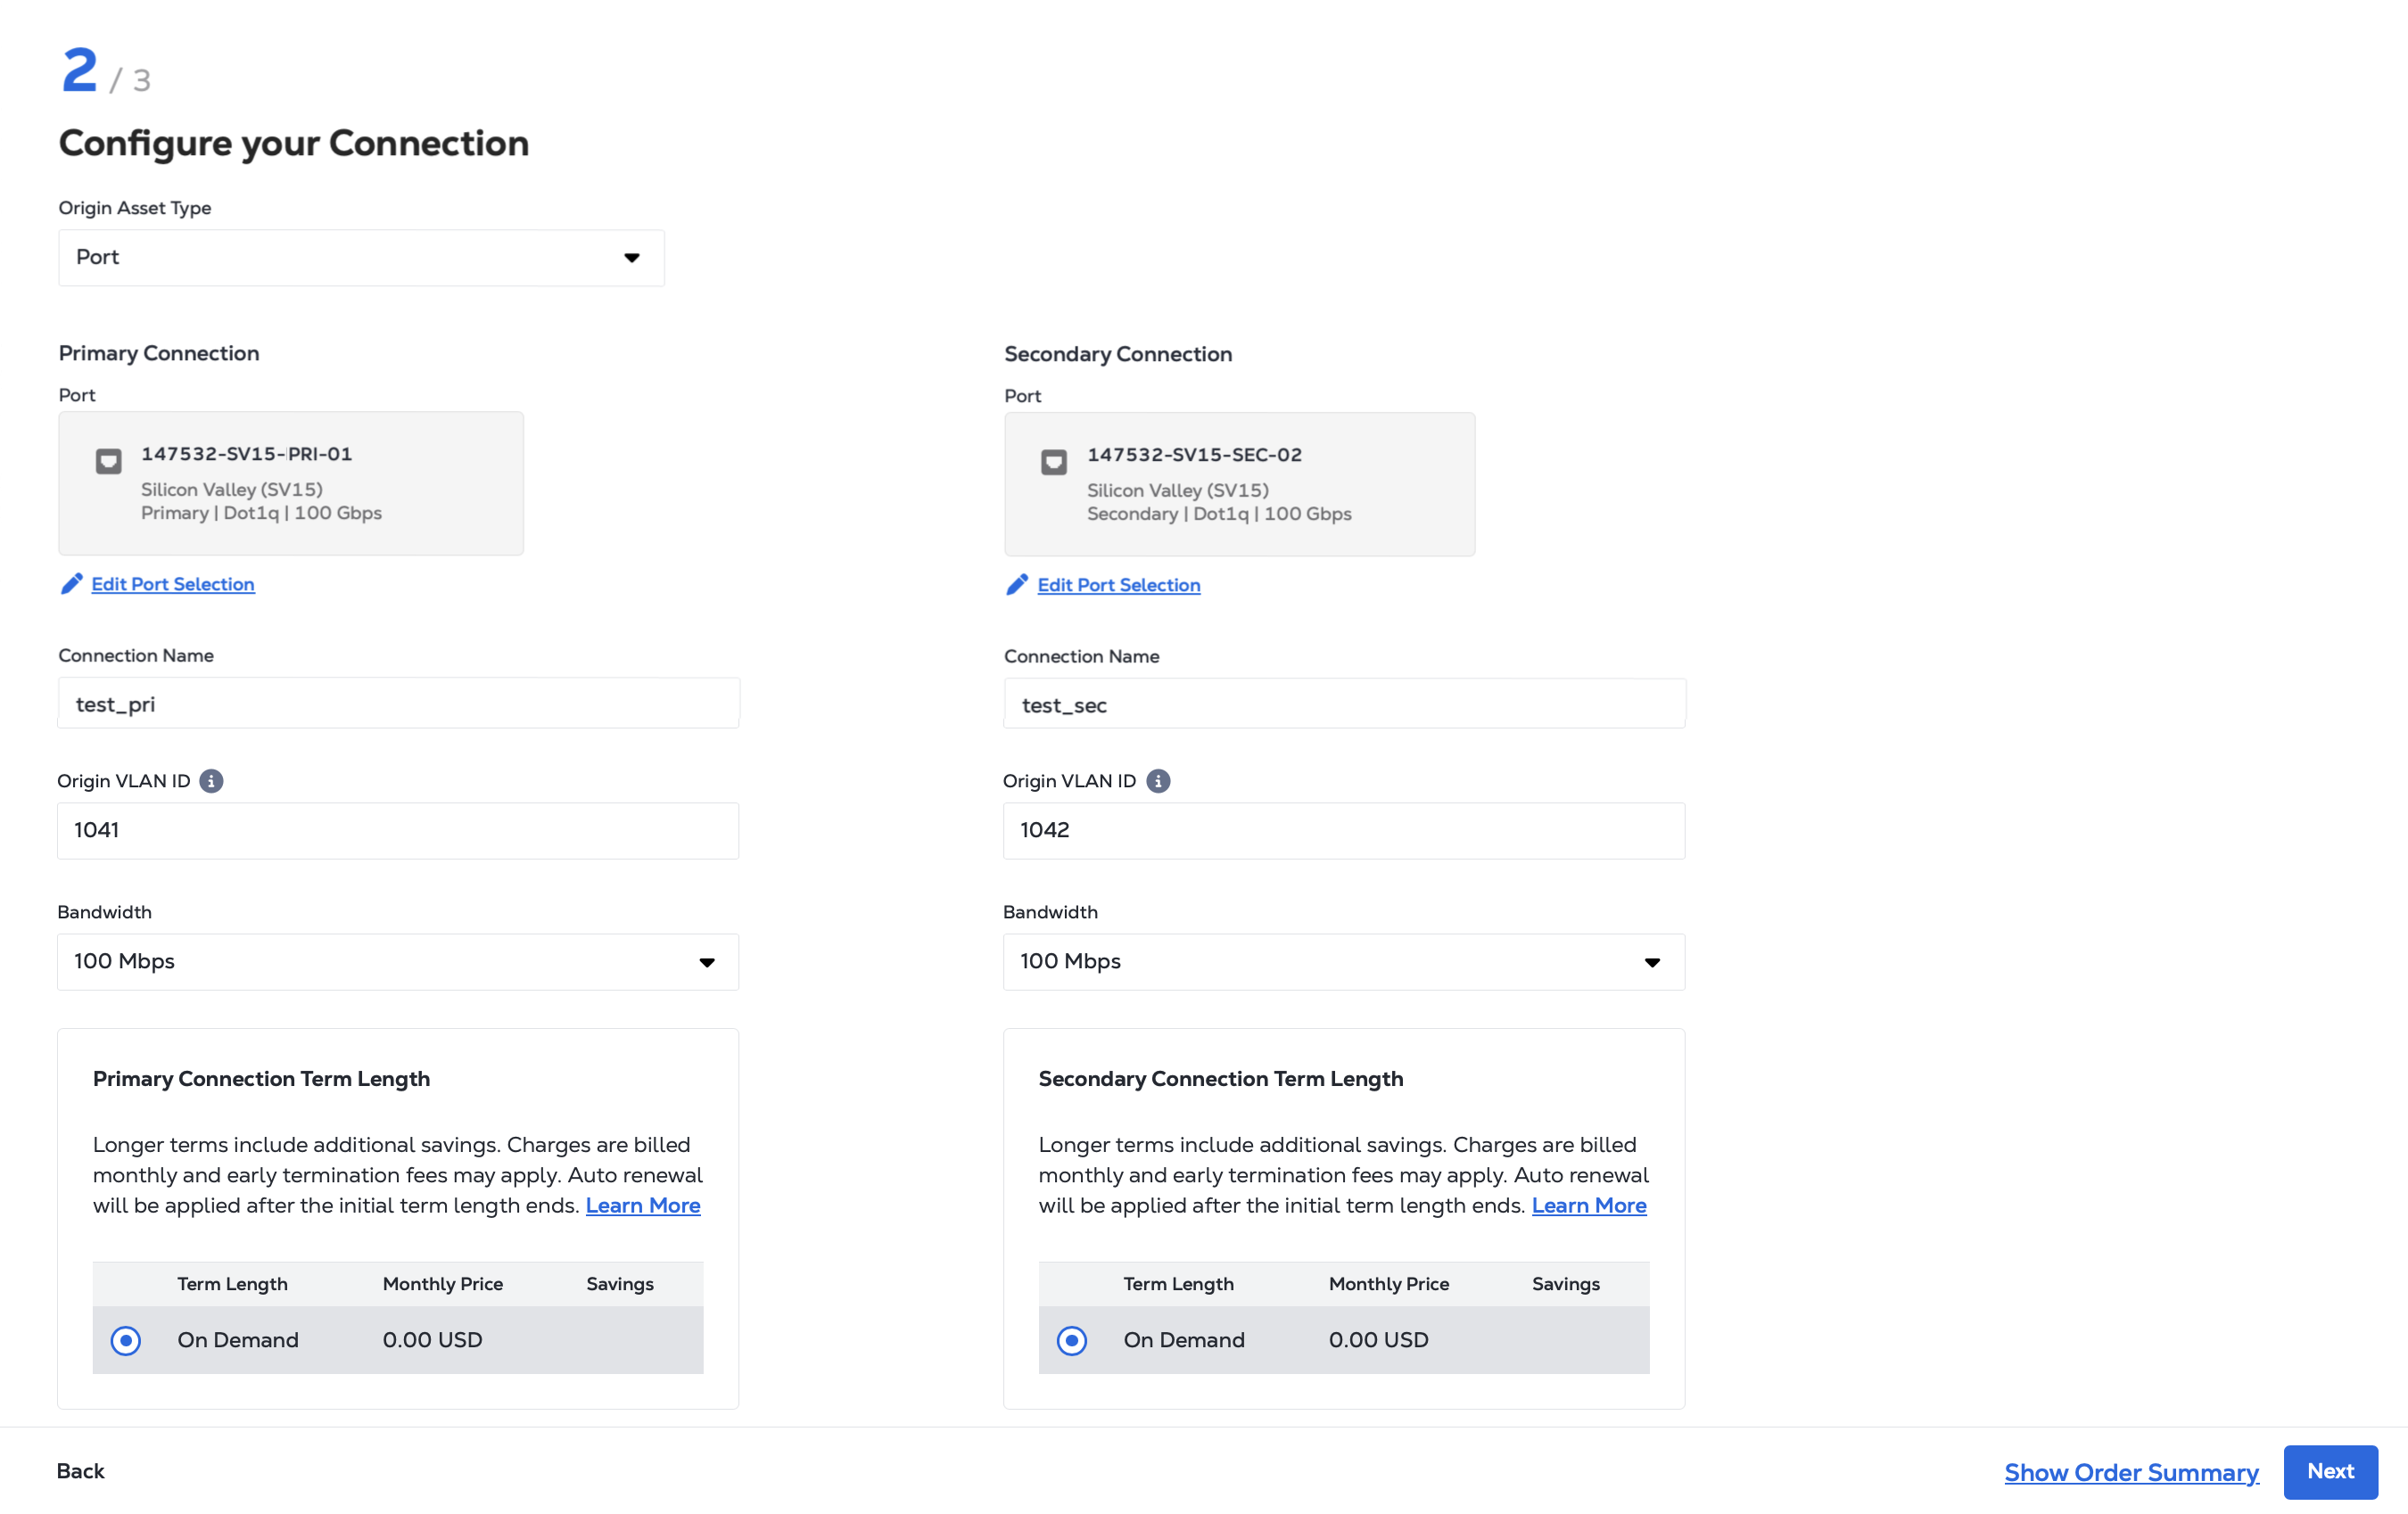
Task: Click the secondary Edit Port Selection link
Action: 1118,585
